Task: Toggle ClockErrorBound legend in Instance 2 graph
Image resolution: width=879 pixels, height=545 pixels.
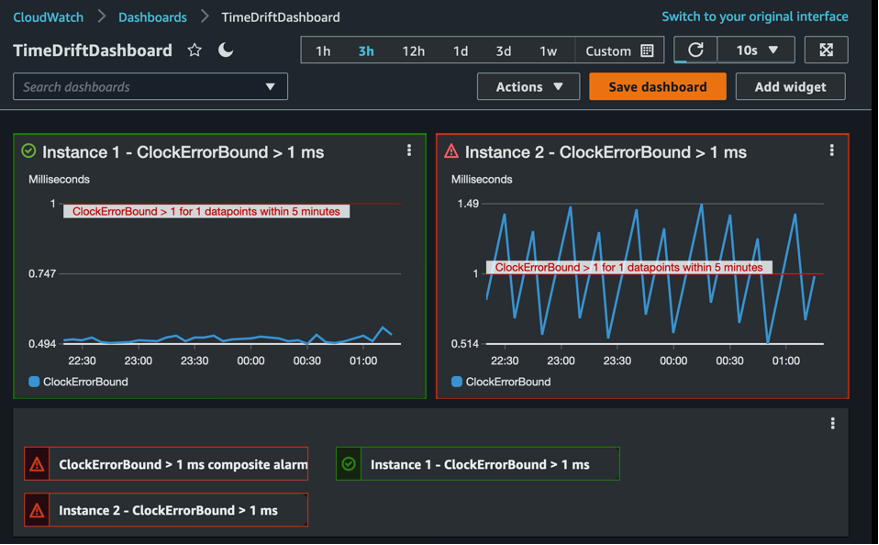Action: point(500,382)
